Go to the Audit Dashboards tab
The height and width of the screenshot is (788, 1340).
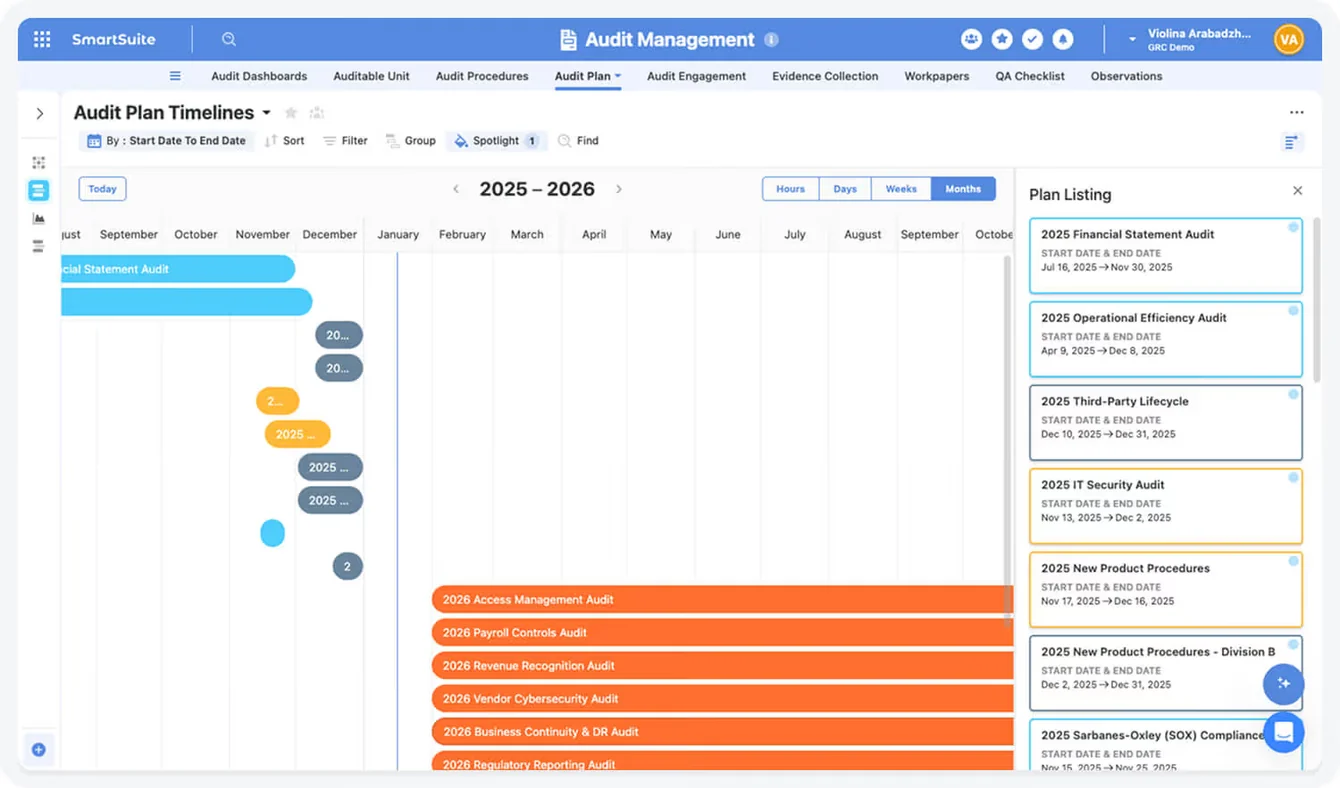point(259,76)
